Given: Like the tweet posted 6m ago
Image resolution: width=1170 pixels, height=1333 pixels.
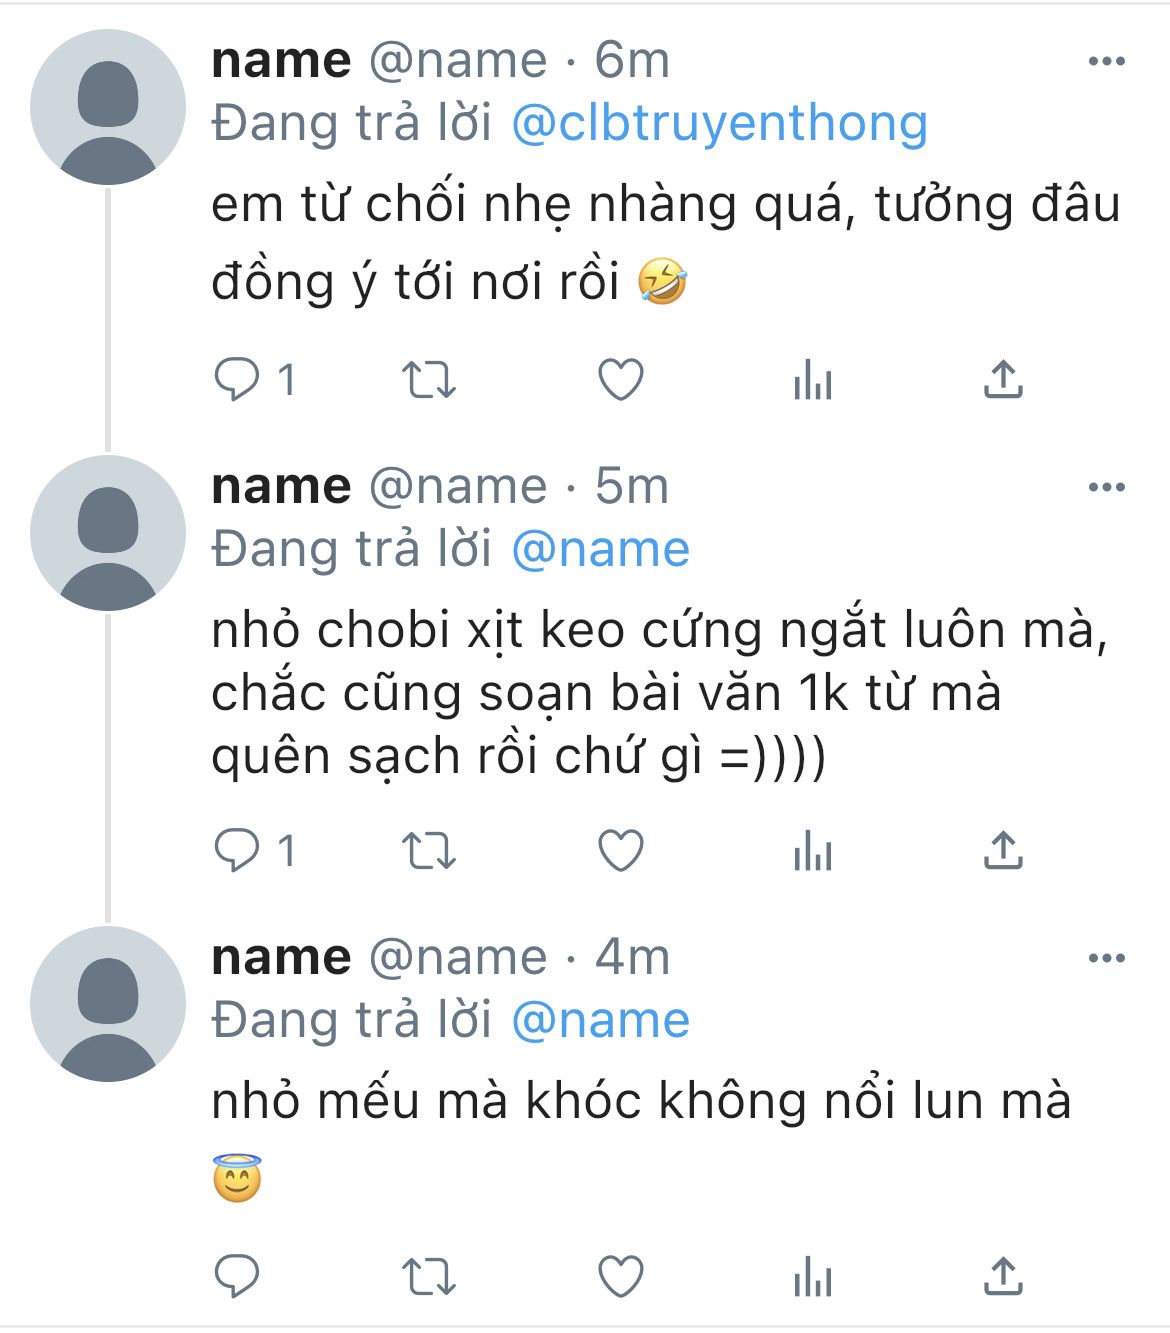Looking at the screenshot, I should [620, 380].
